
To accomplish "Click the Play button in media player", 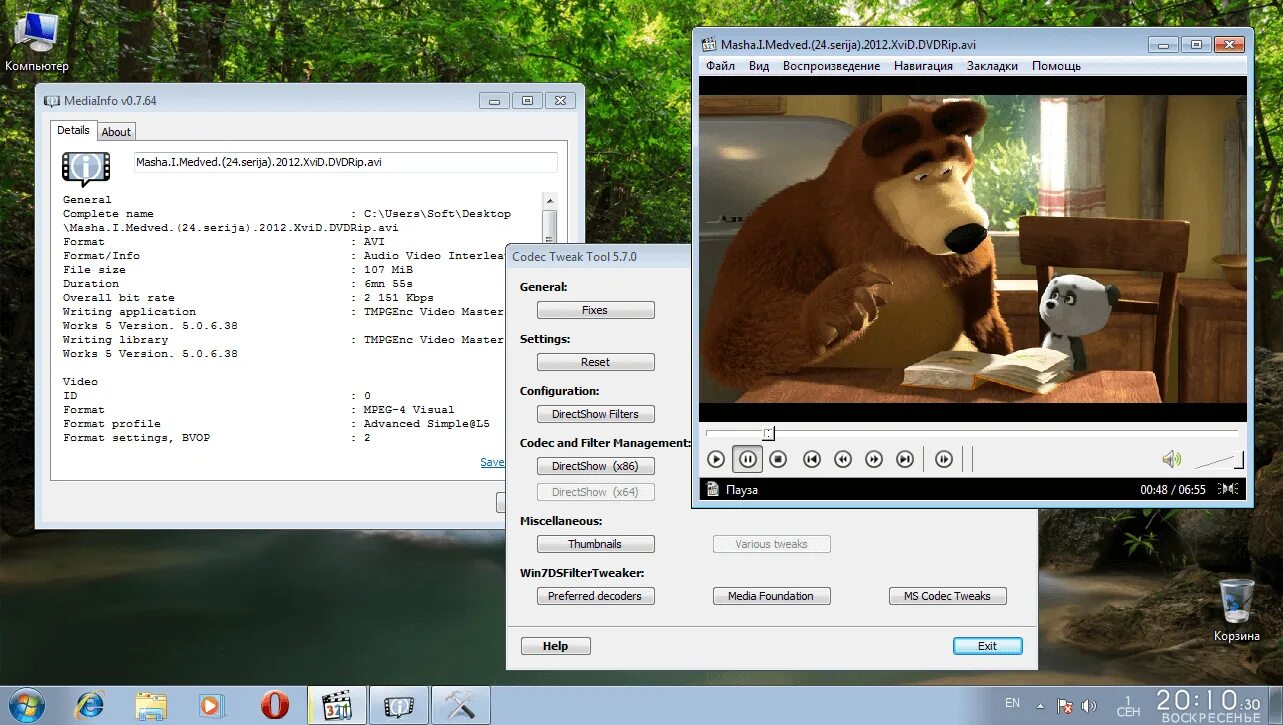I will [716, 459].
